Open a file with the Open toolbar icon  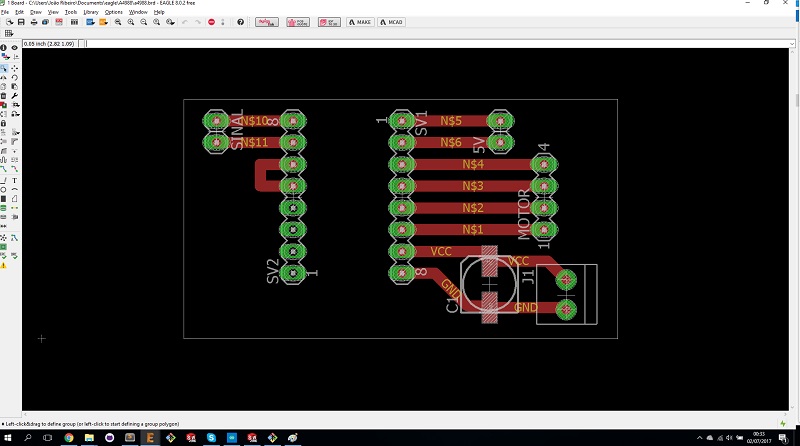coord(9,22)
